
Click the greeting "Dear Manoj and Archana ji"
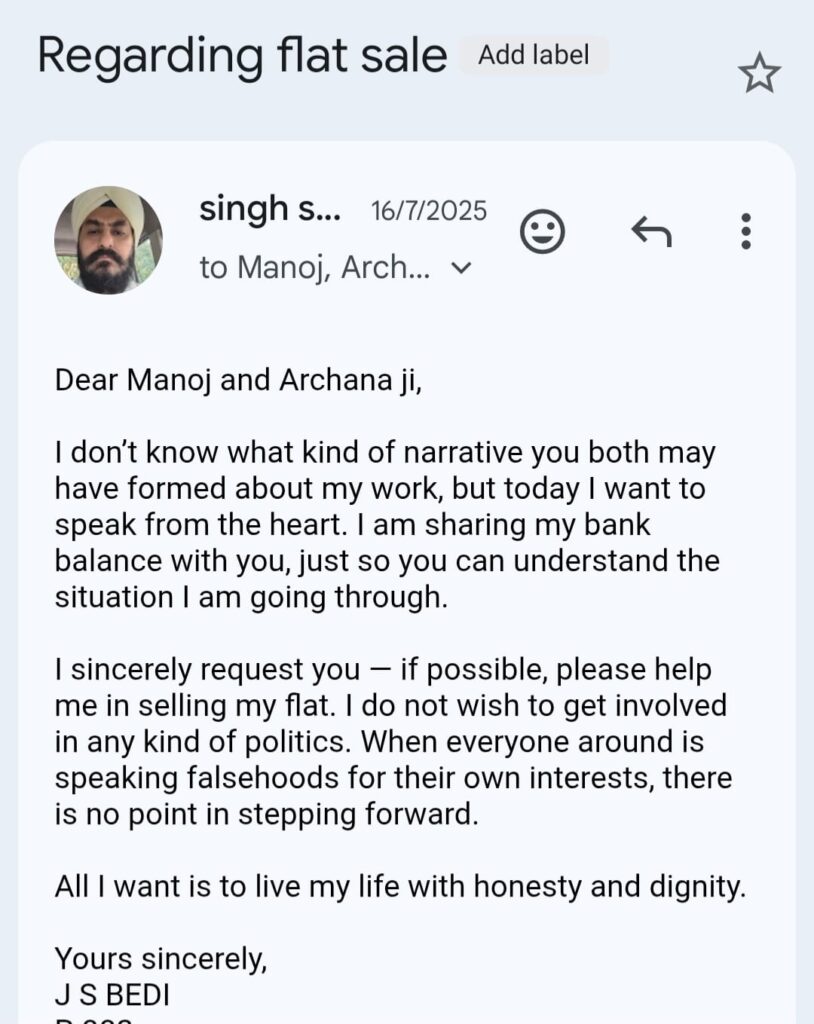[x=238, y=381]
